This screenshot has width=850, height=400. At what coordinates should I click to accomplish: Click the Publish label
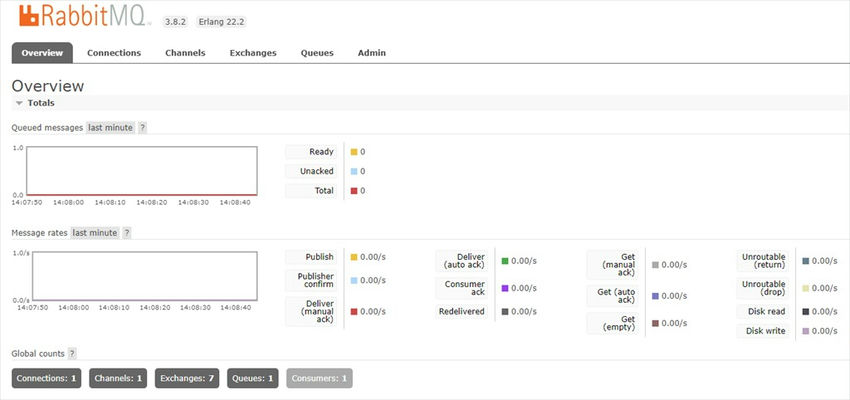pyautogui.click(x=311, y=257)
